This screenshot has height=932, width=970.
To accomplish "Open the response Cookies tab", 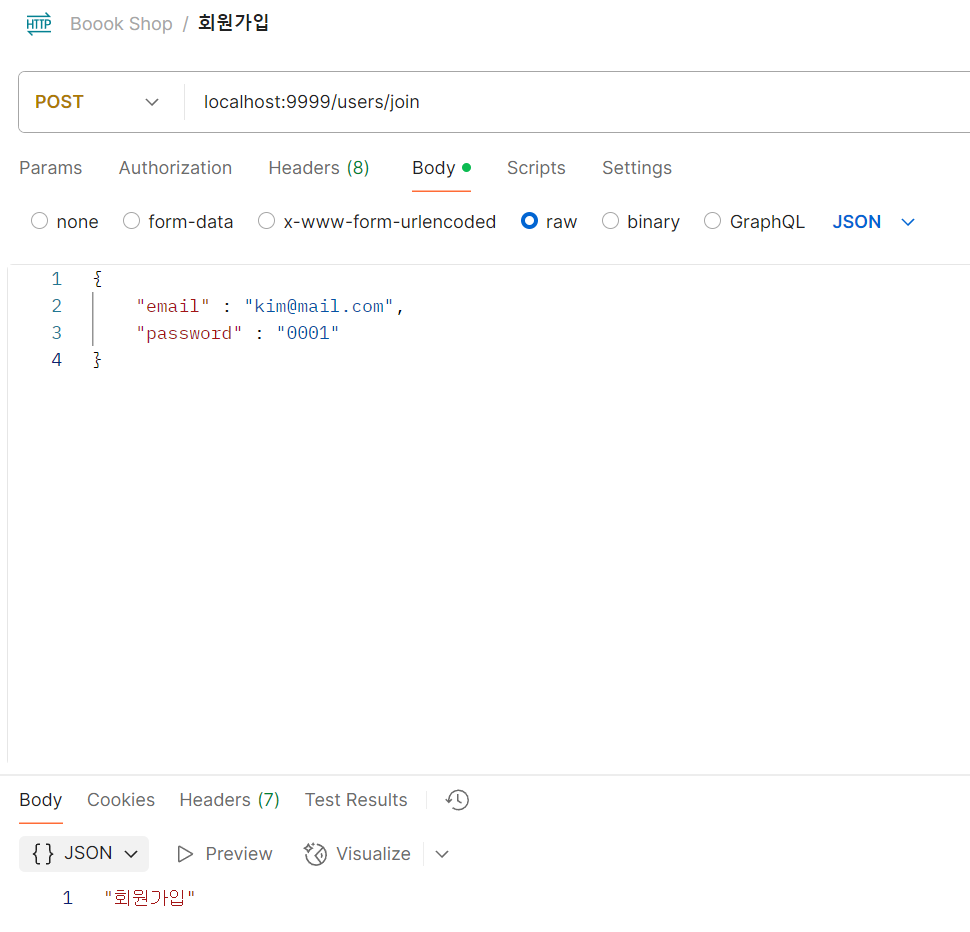I will click(121, 800).
